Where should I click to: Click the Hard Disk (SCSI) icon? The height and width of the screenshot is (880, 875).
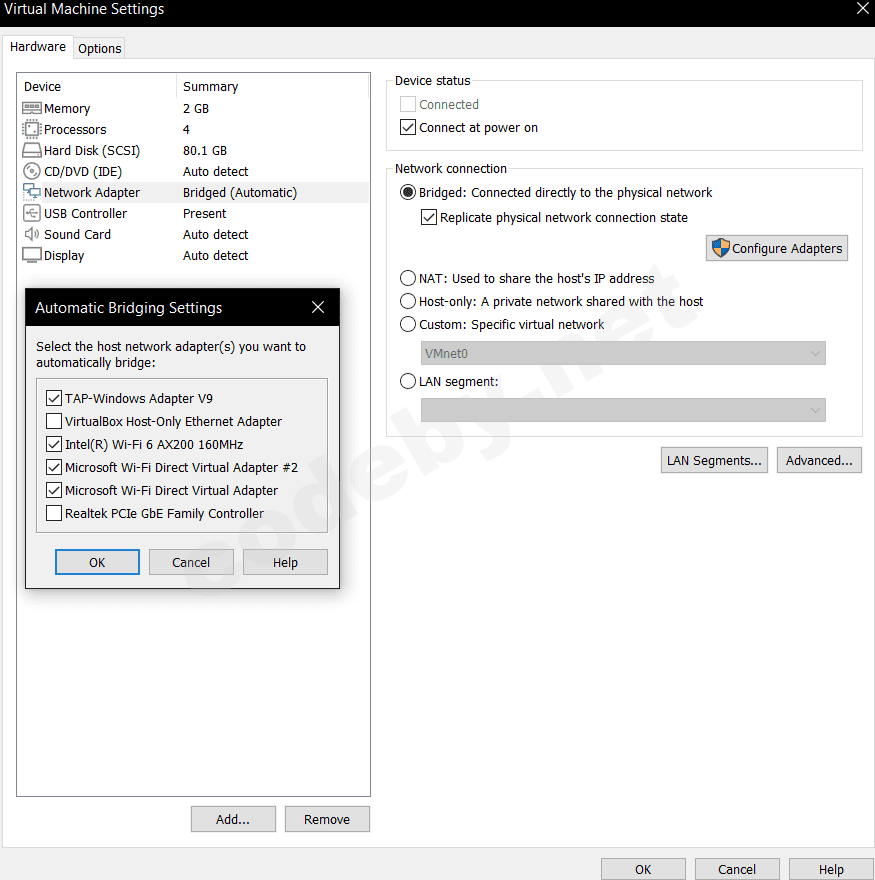point(31,150)
